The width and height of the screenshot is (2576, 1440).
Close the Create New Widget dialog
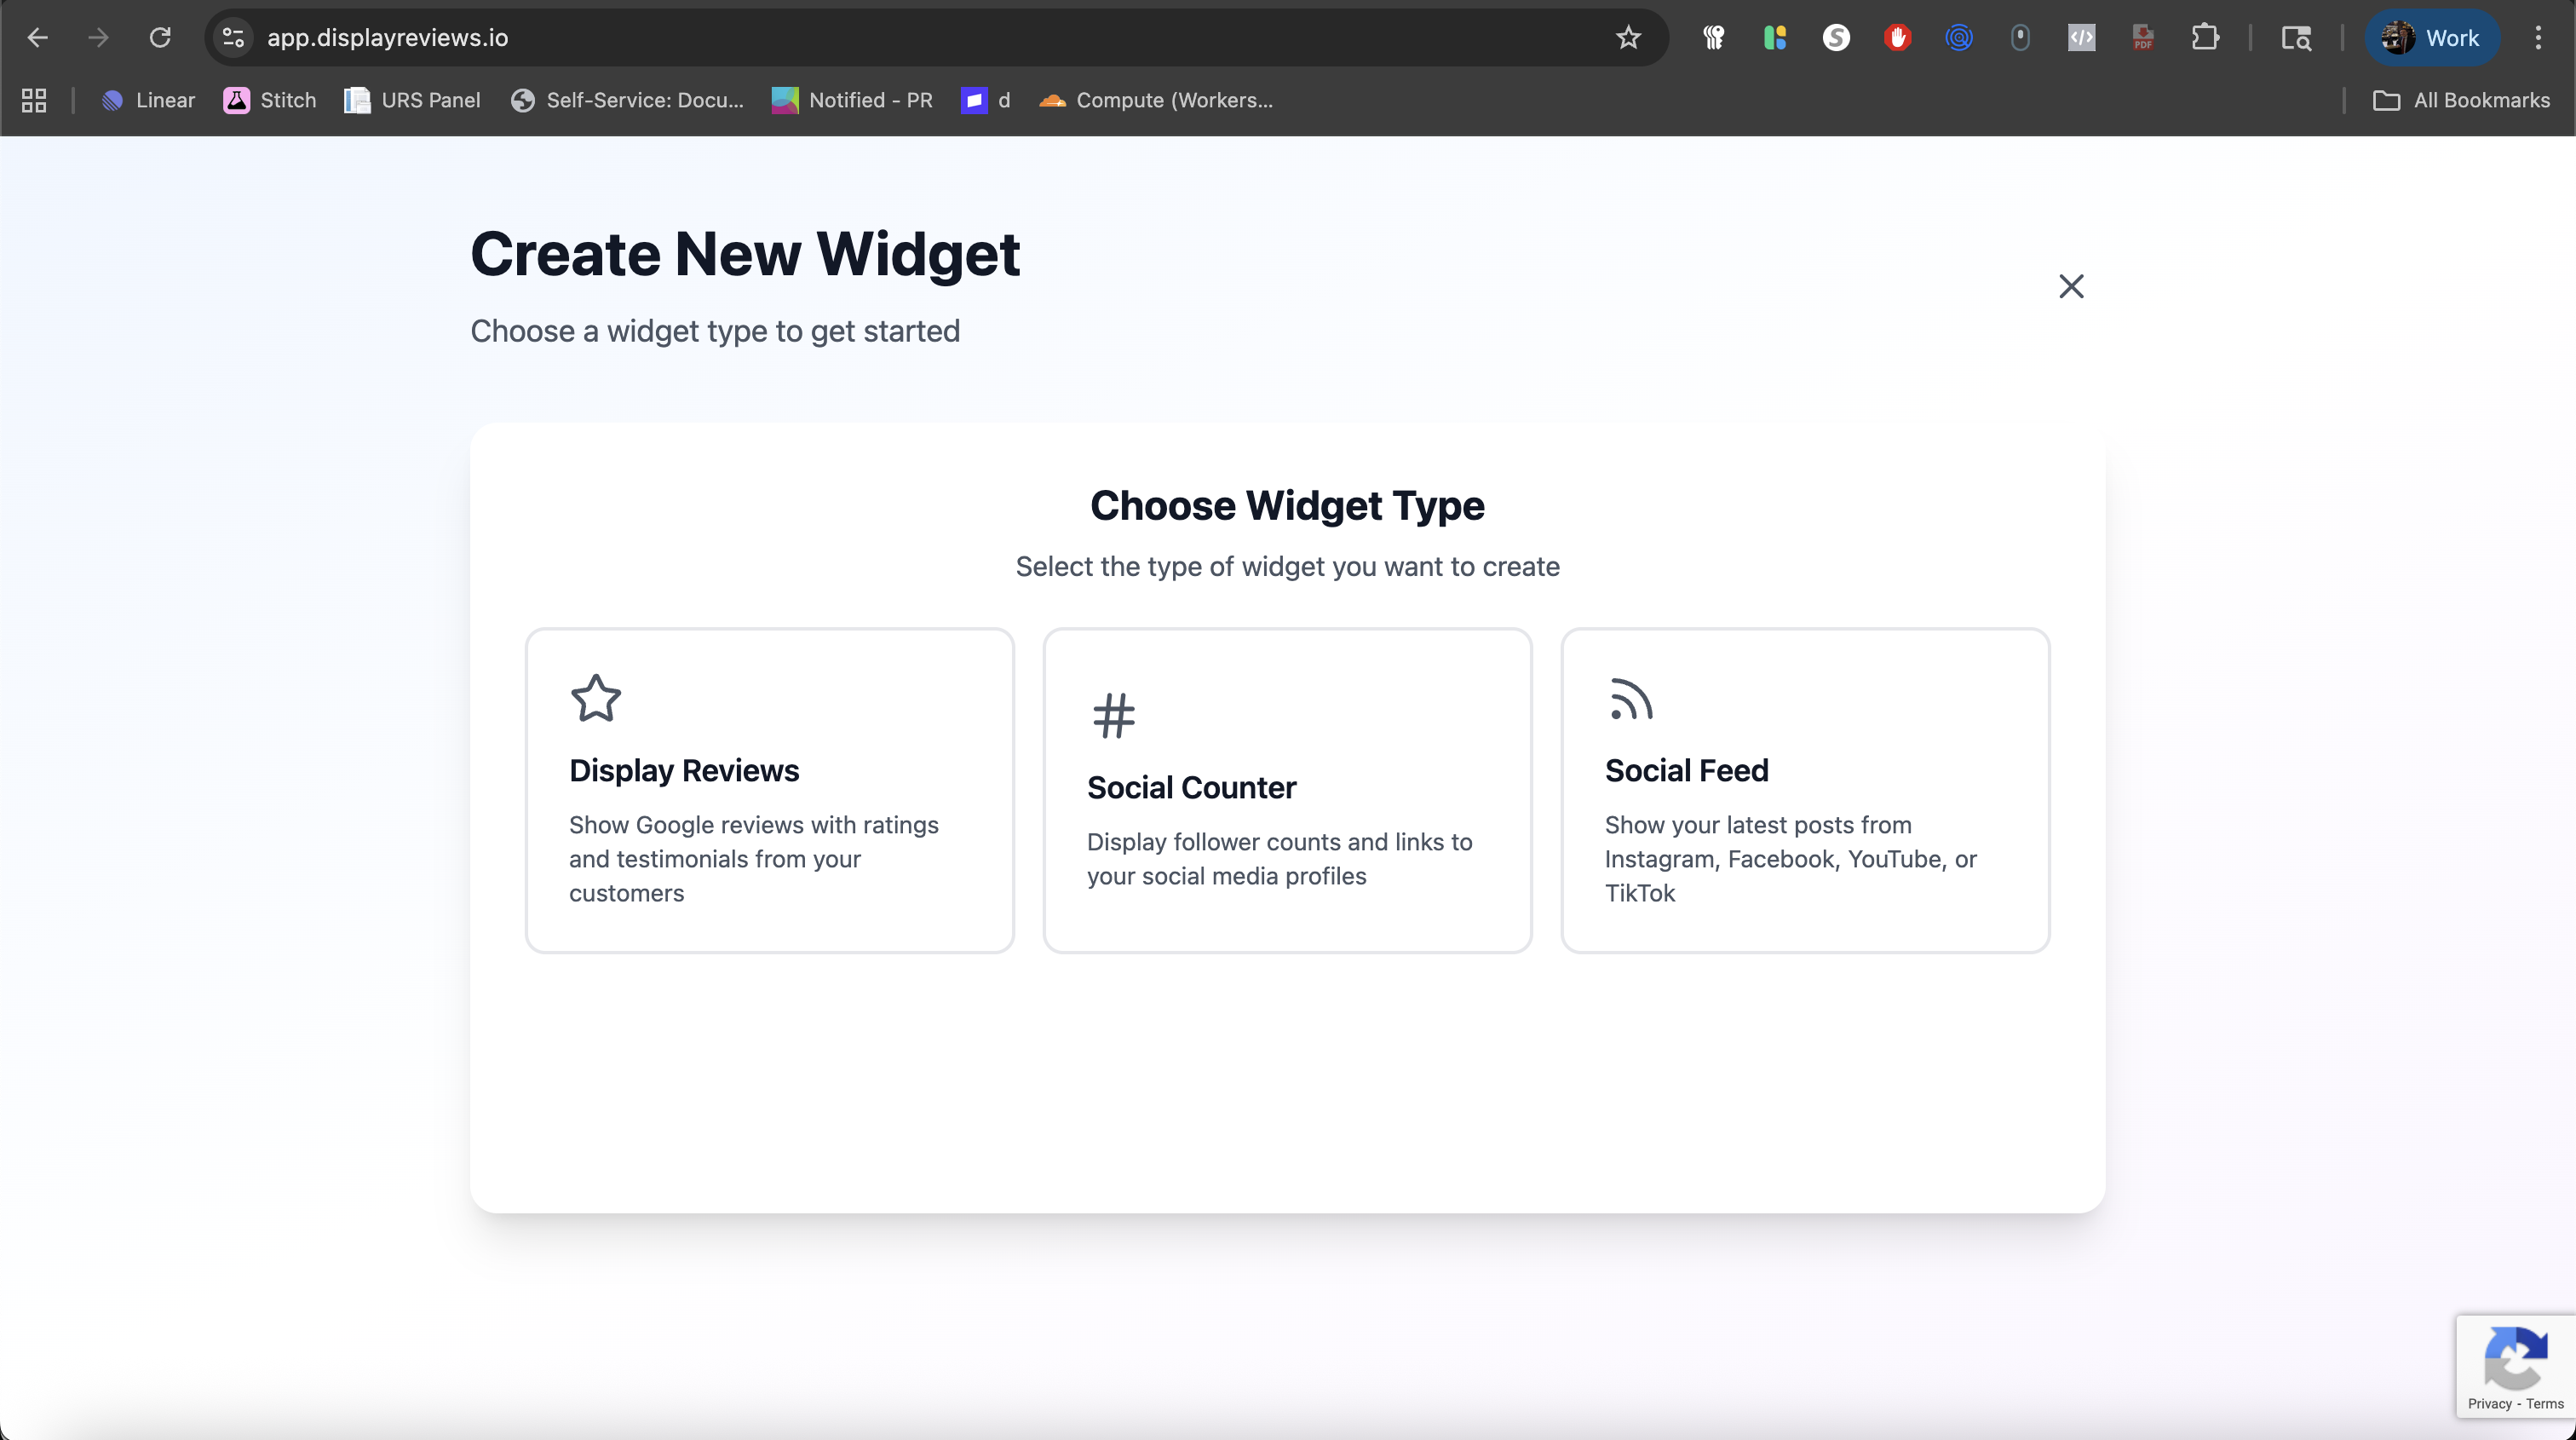click(2071, 286)
